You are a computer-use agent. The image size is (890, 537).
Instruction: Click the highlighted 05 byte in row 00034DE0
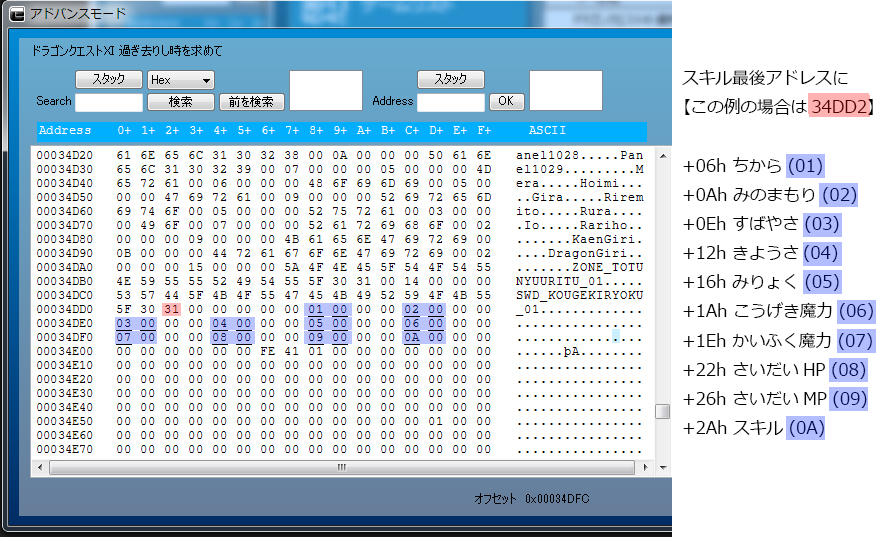pos(316,323)
